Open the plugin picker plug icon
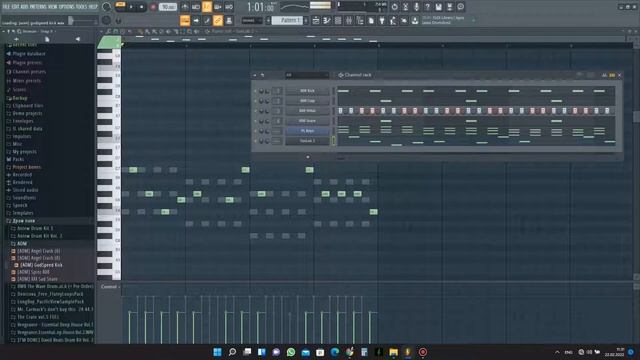 [382, 20]
